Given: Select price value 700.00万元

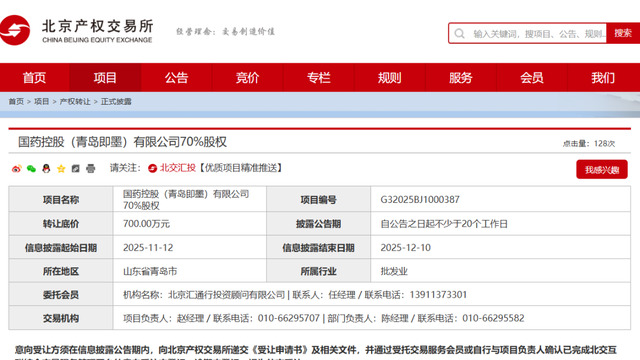Looking at the screenshot, I should coord(146,224).
